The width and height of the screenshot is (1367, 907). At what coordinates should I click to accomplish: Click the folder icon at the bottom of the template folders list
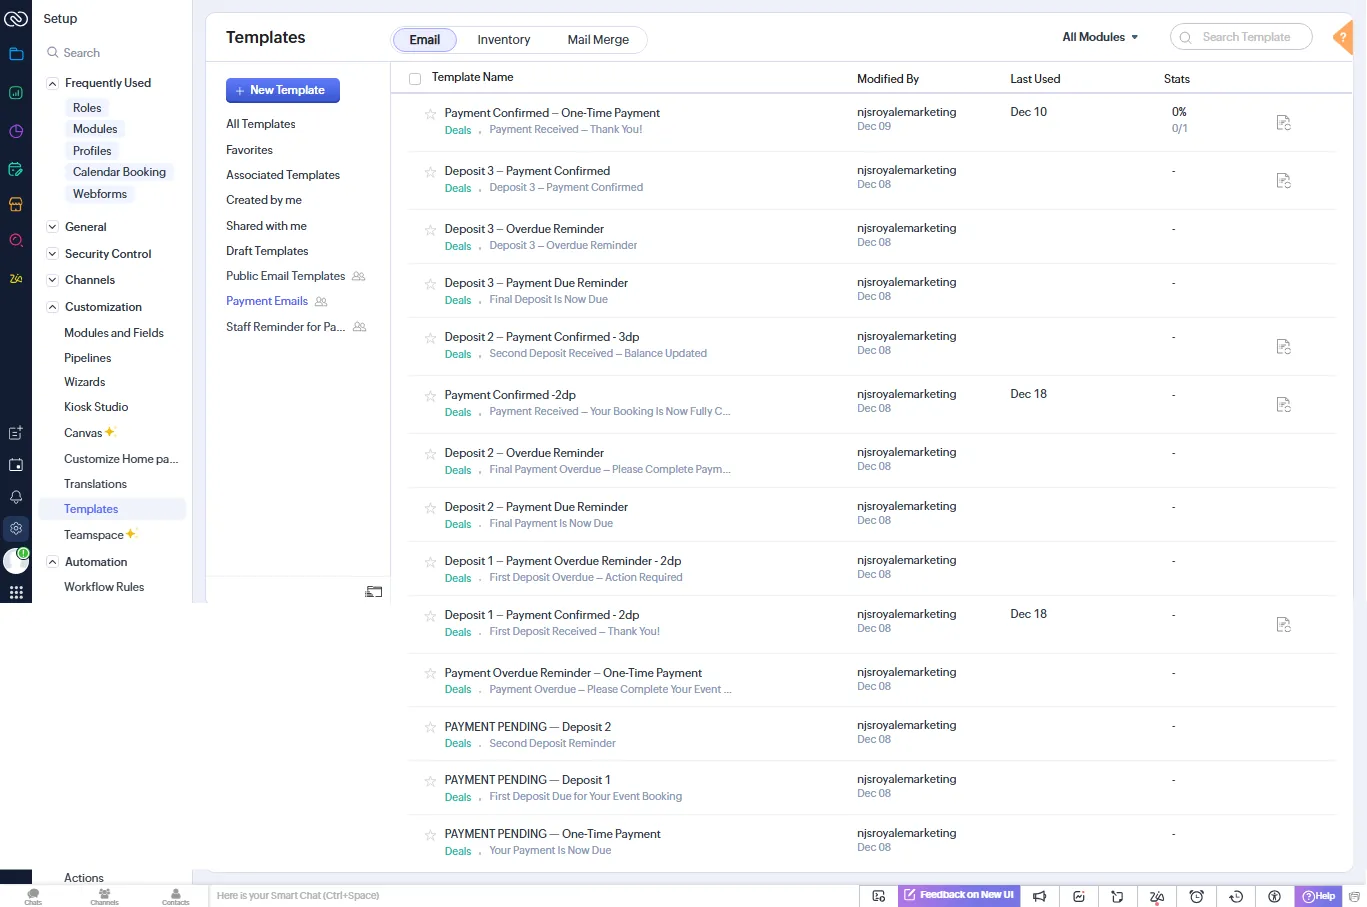374,592
